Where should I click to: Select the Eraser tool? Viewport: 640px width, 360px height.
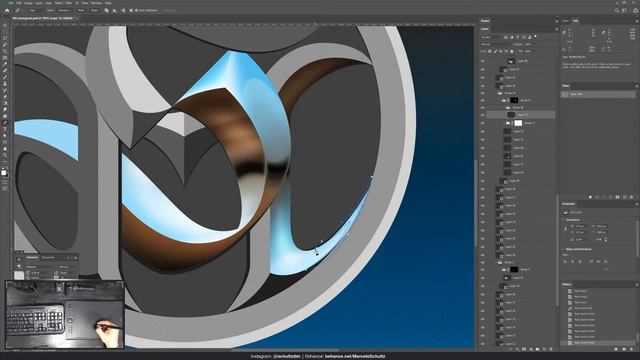5,97
